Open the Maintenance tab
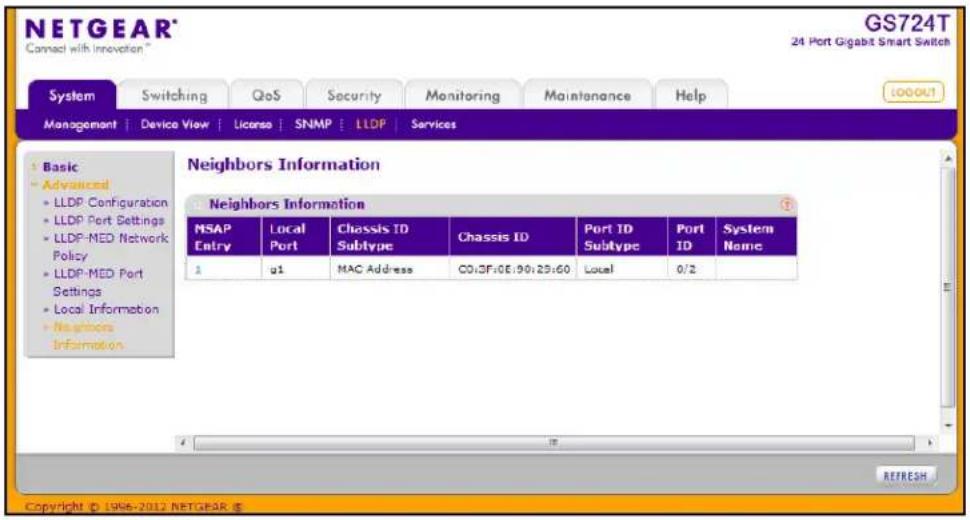The height and width of the screenshot is (520, 970). [587, 95]
